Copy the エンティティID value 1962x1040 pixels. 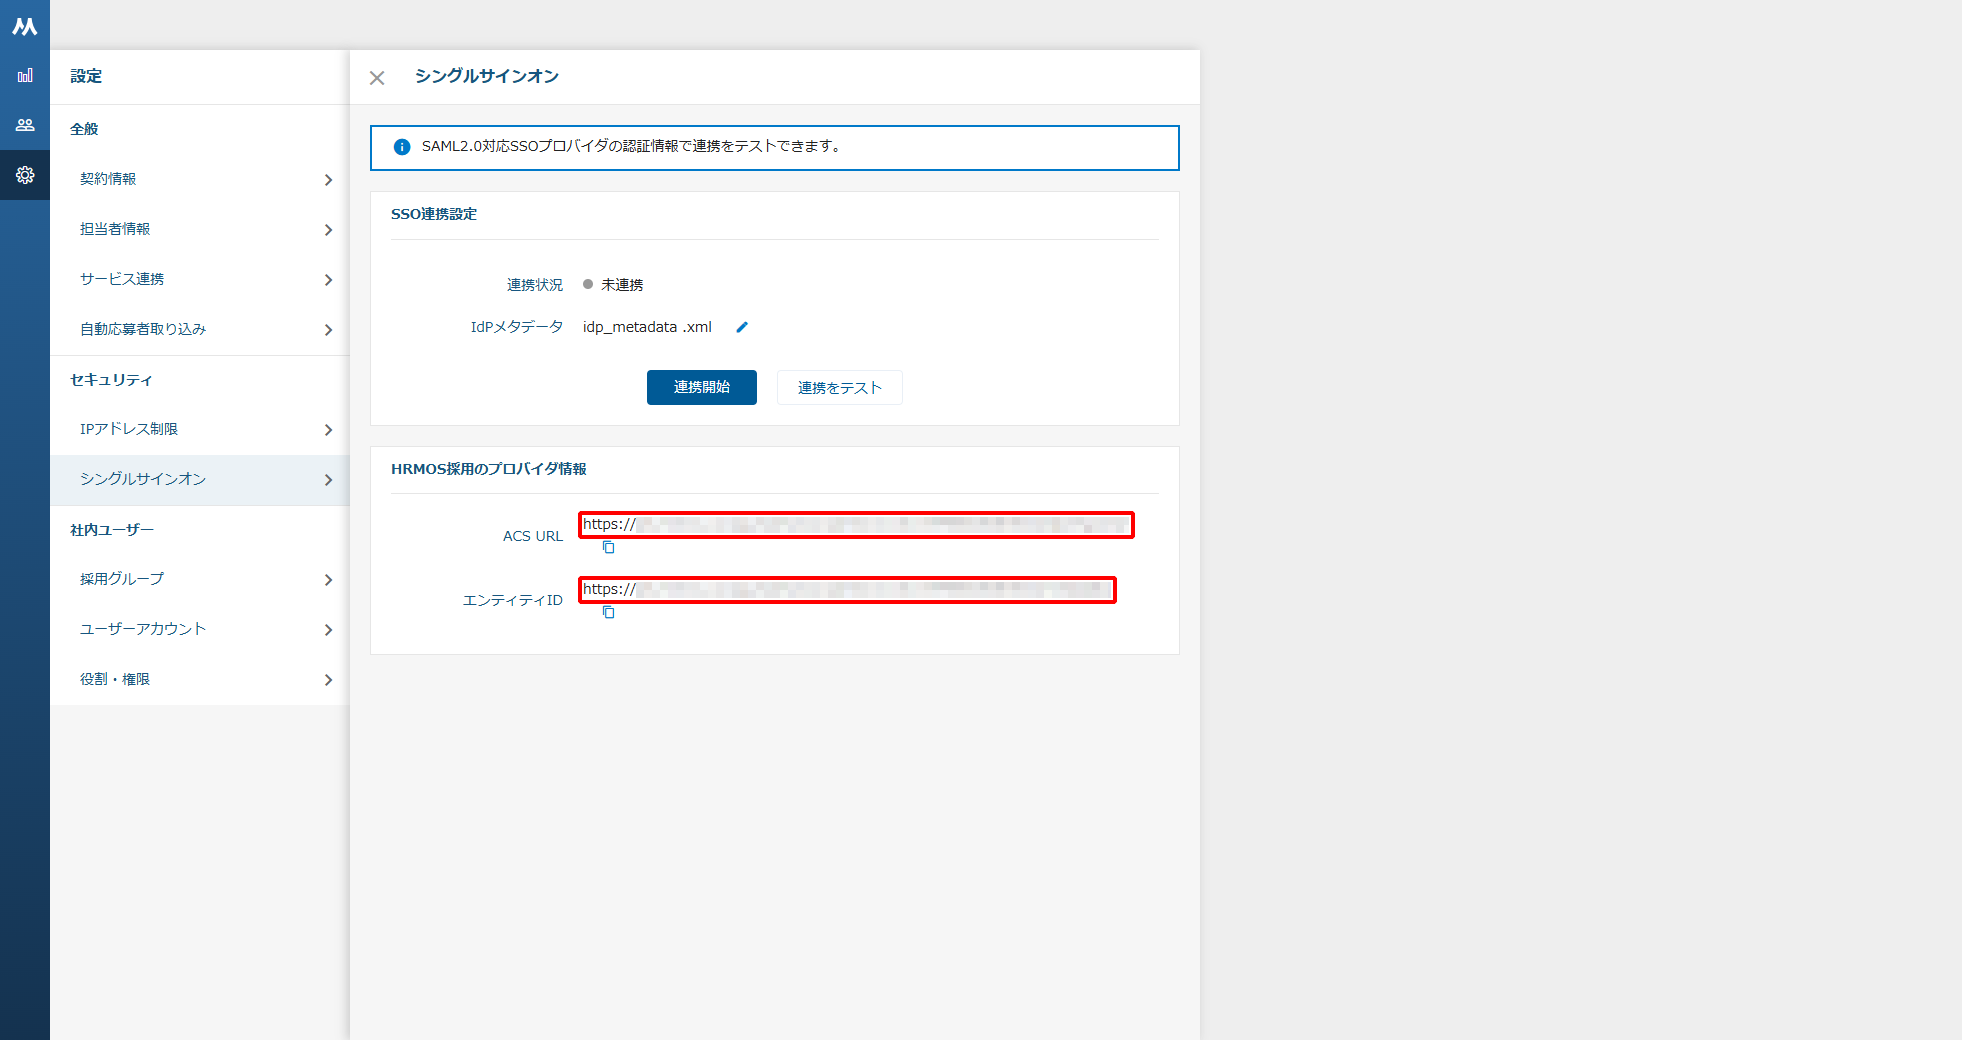[608, 612]
